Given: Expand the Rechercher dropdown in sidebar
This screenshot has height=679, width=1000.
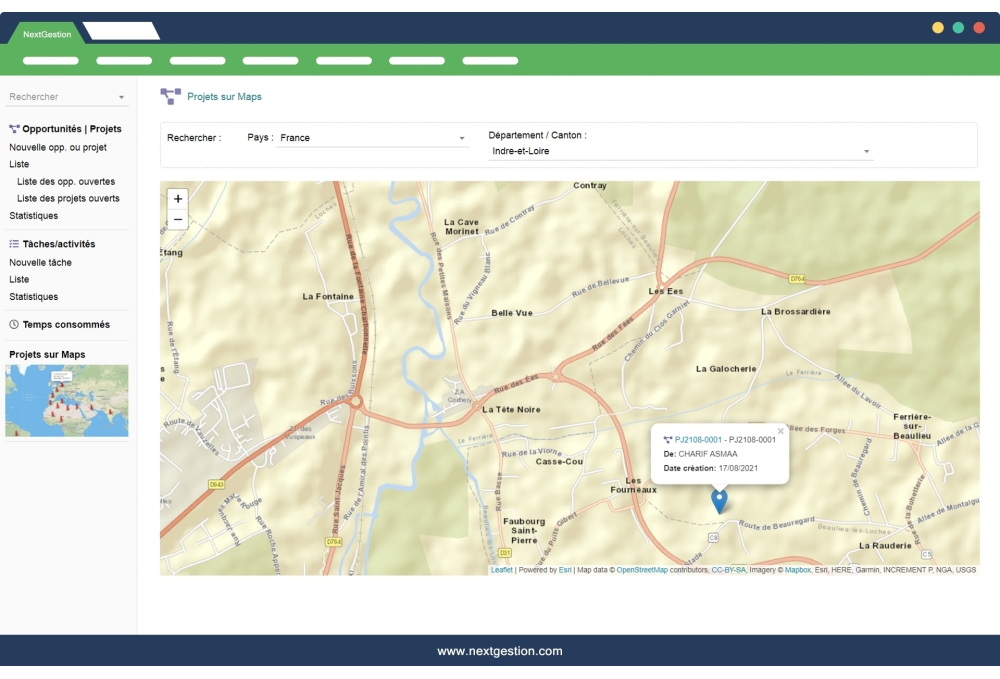Looking at the screenshot, I should [122, 96].
